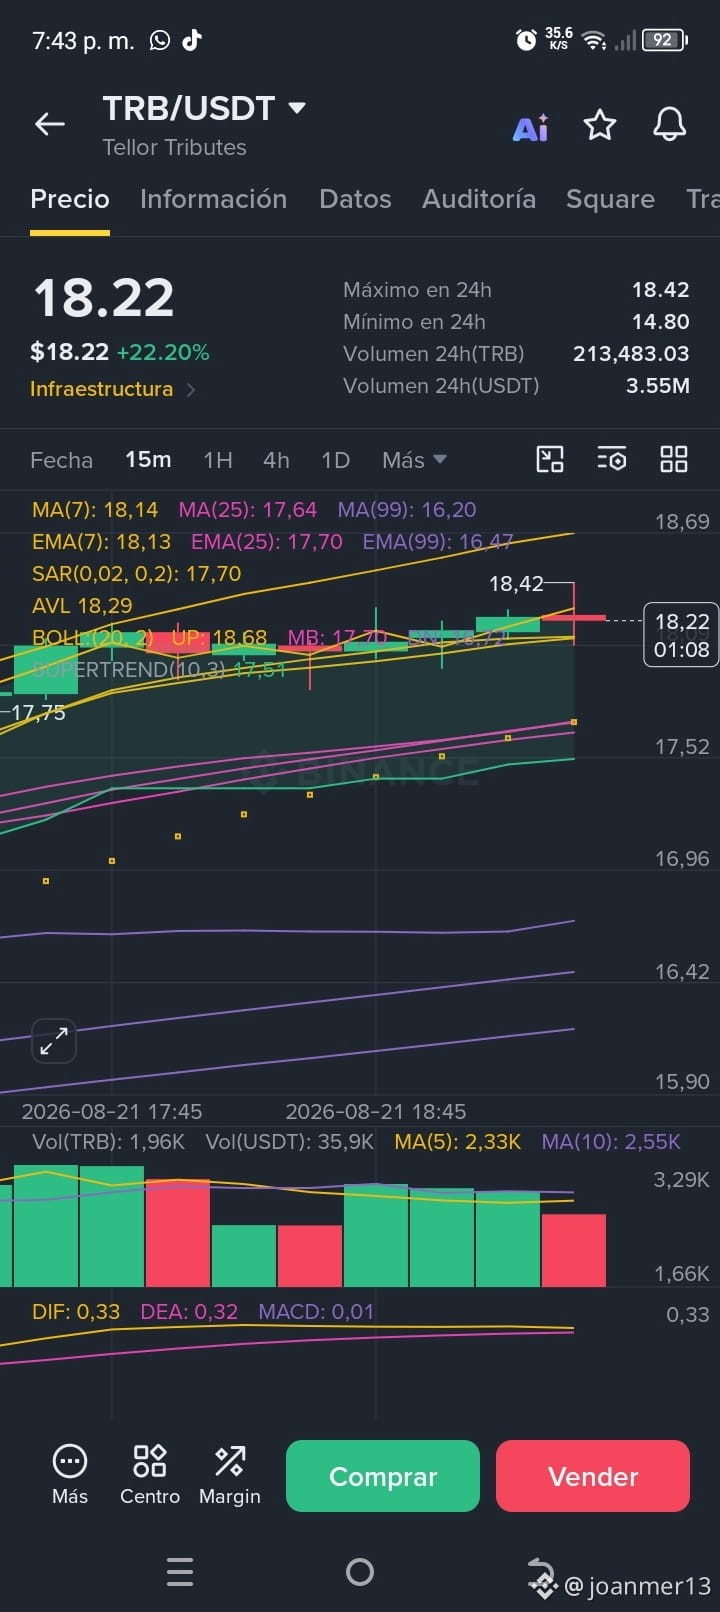
Task: Select the 1H timeframe
Action: [218, 460]
